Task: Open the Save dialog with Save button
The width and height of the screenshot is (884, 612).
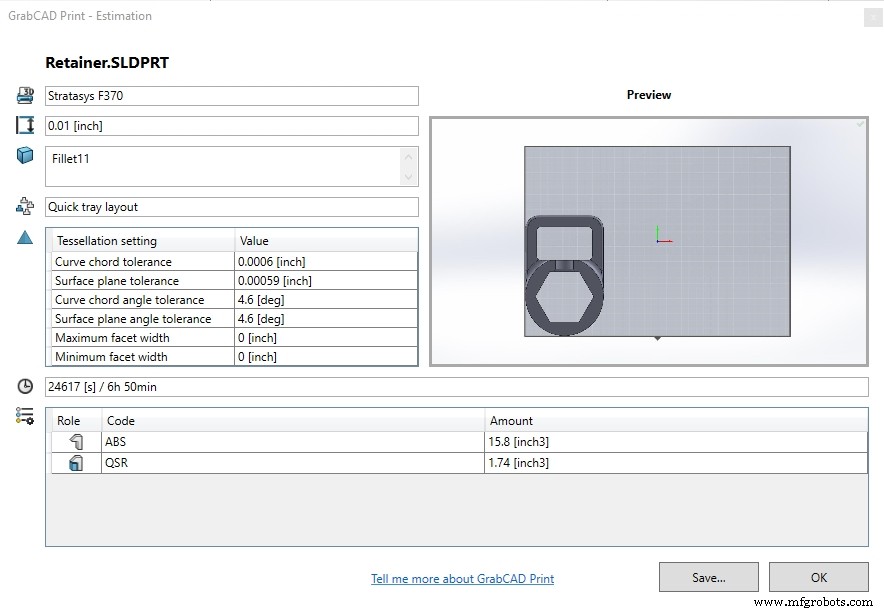Action: 708,577
